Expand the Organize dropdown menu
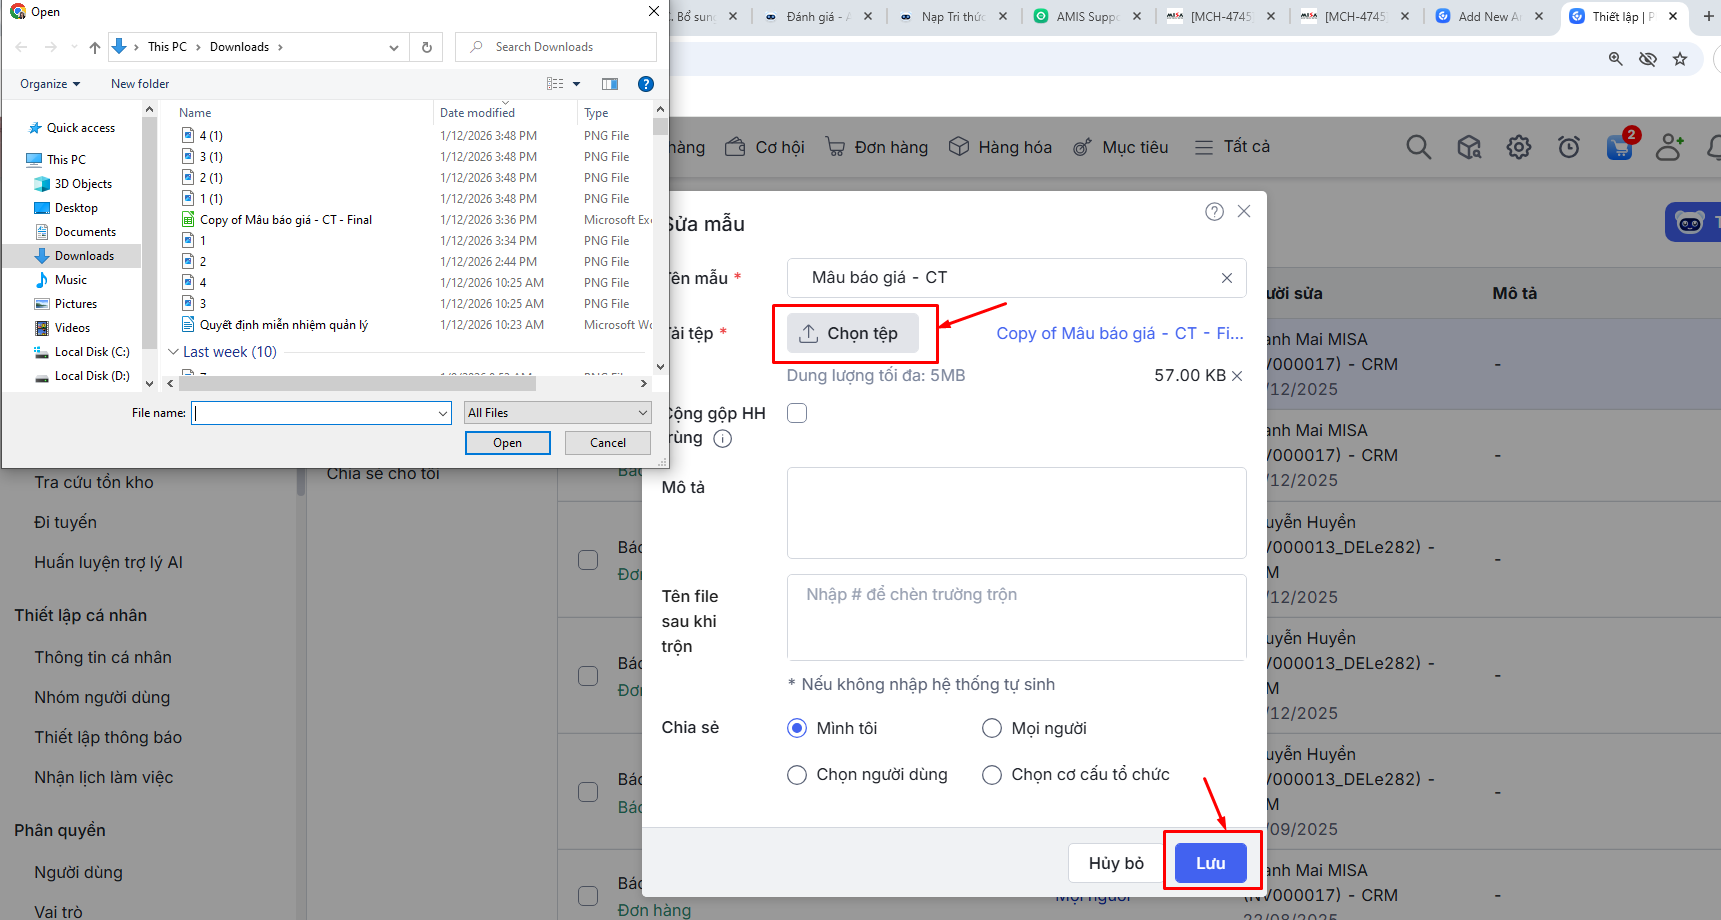Viewport: 1721px width, 920px height. 50,84
